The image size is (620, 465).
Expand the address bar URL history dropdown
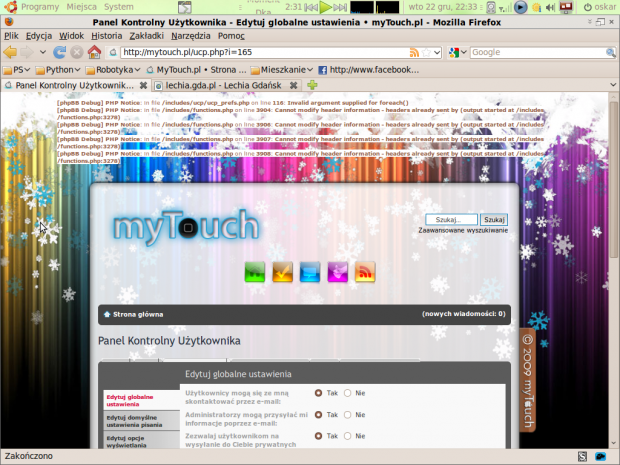[x=437, y=52]
